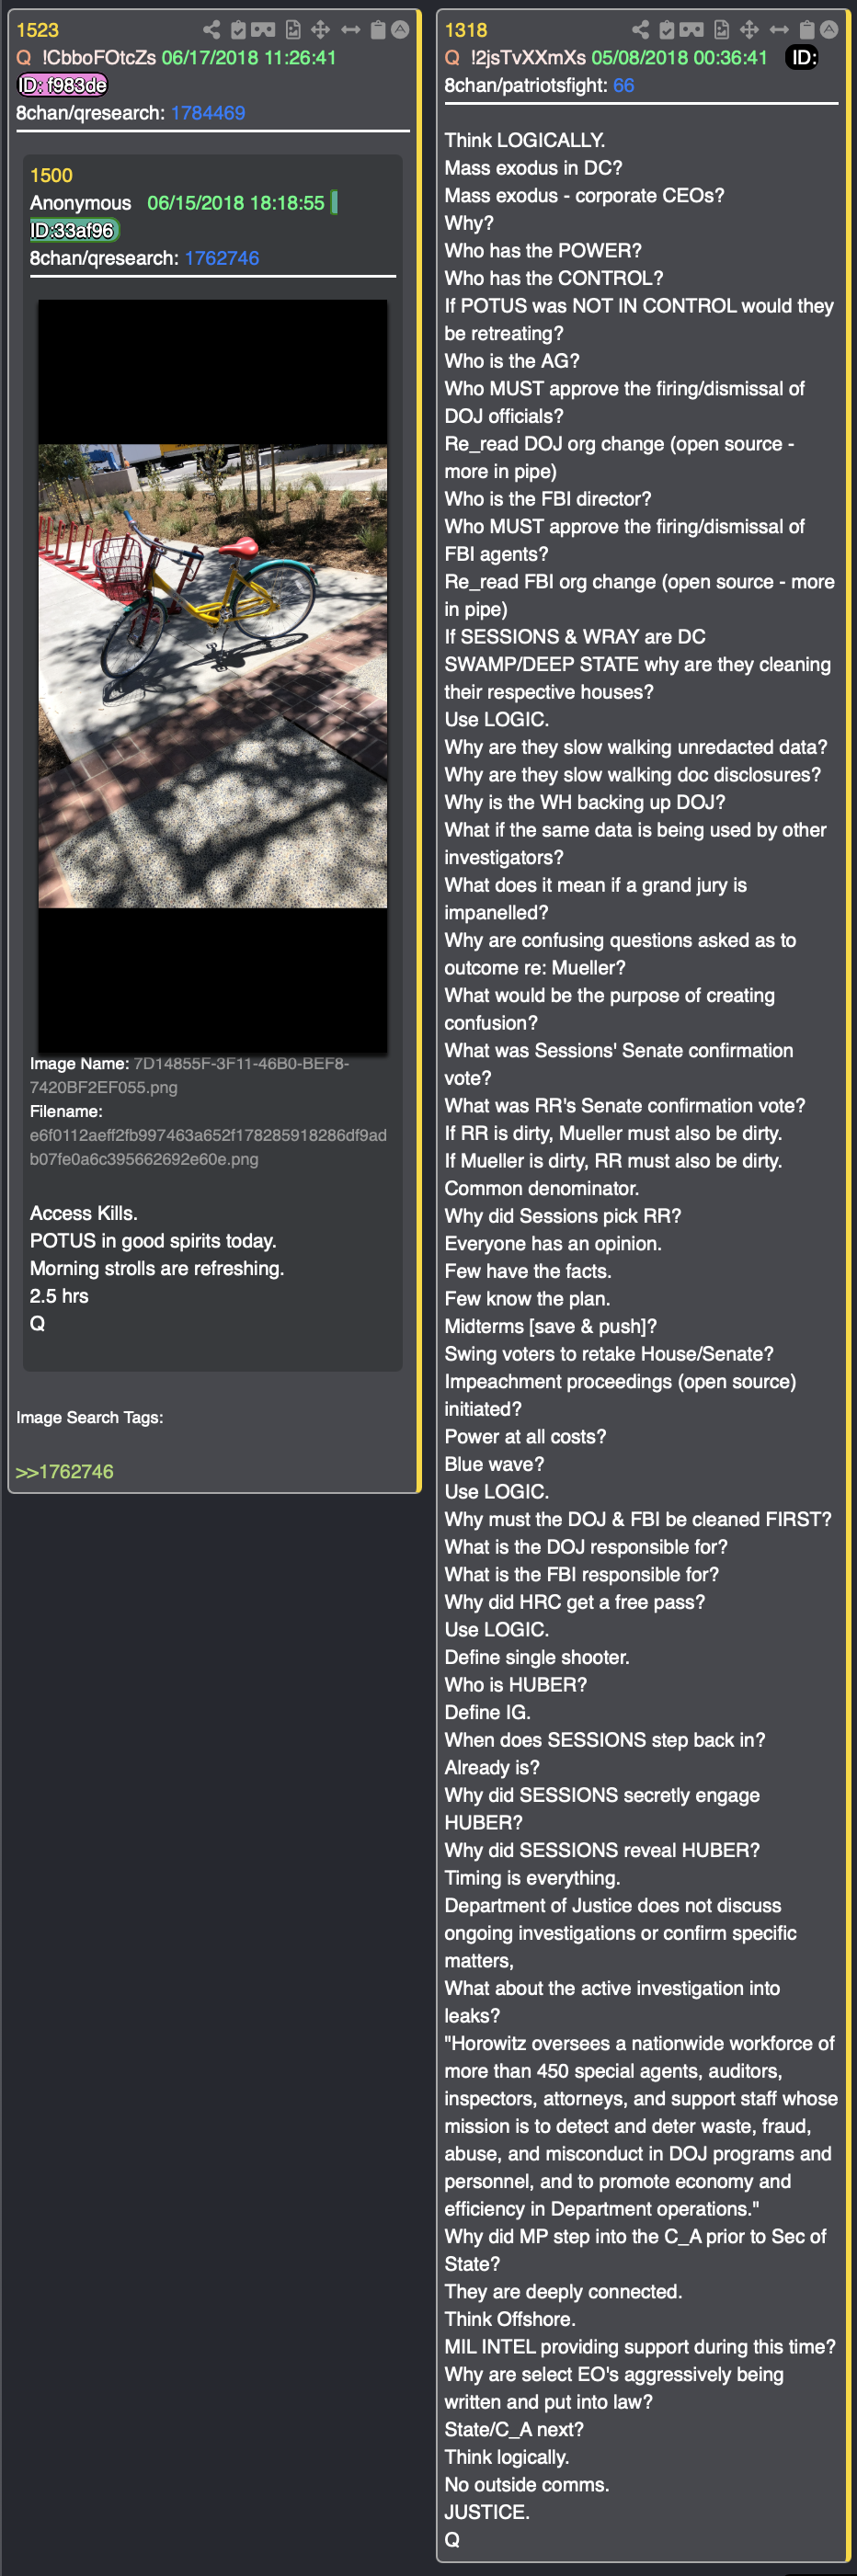Click the image file icon on post 1523
Viewport: 857px width, 2576px height.
pos(293,30)
